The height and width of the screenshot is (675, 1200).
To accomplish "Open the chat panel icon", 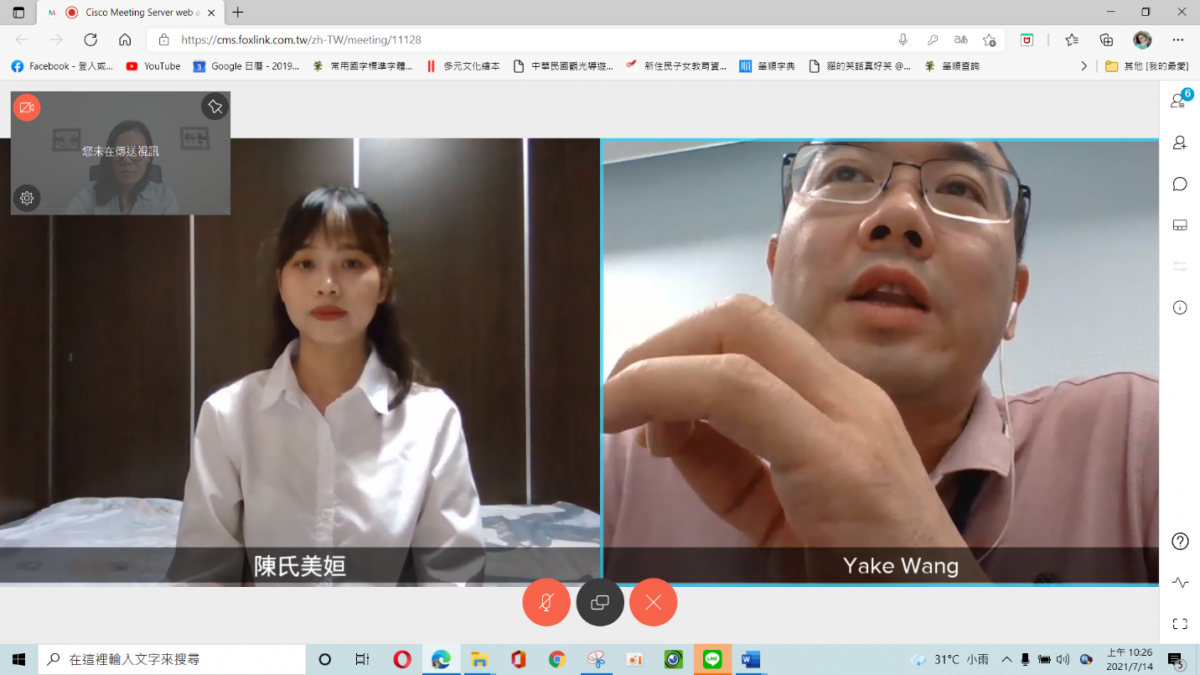I will pos(1179,184).
